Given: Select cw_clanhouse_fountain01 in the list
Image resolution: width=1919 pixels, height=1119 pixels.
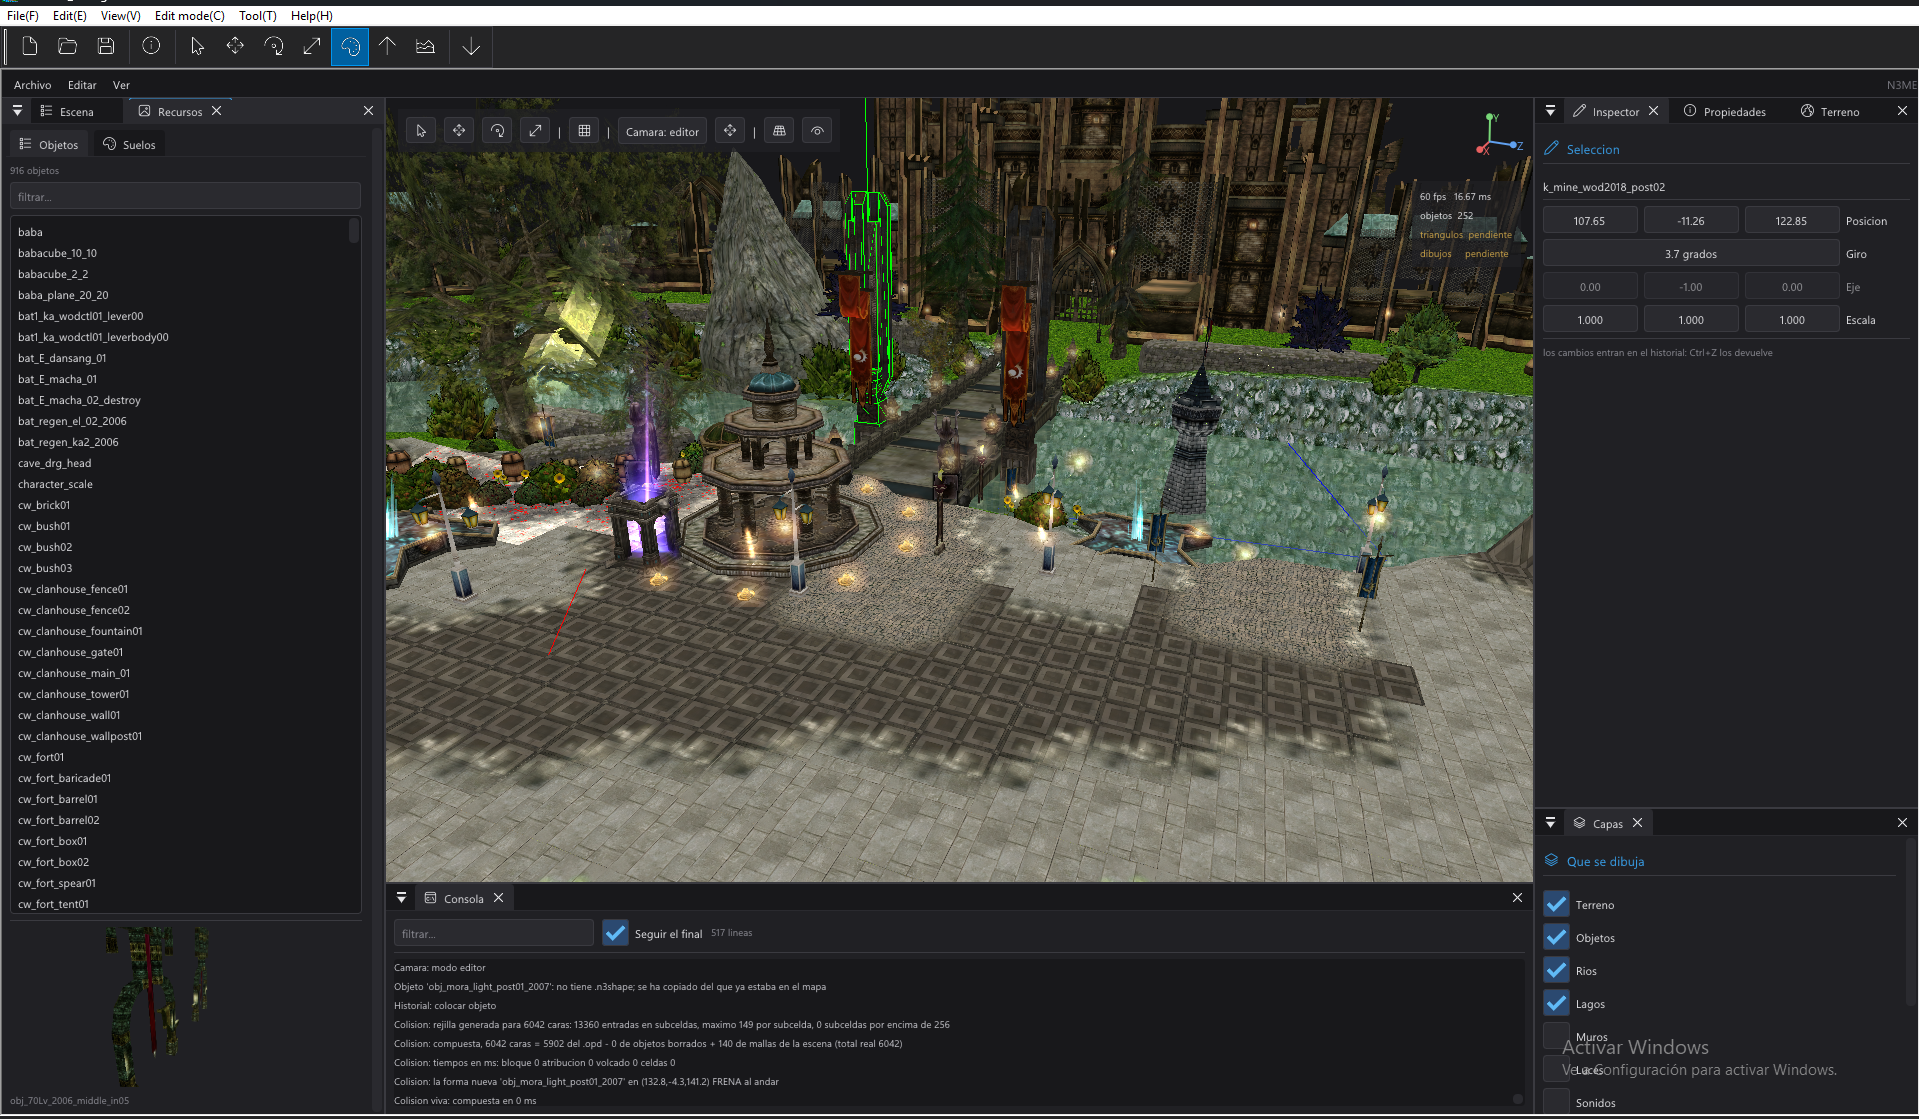Looking at the screenshot, I should (184, 631).
